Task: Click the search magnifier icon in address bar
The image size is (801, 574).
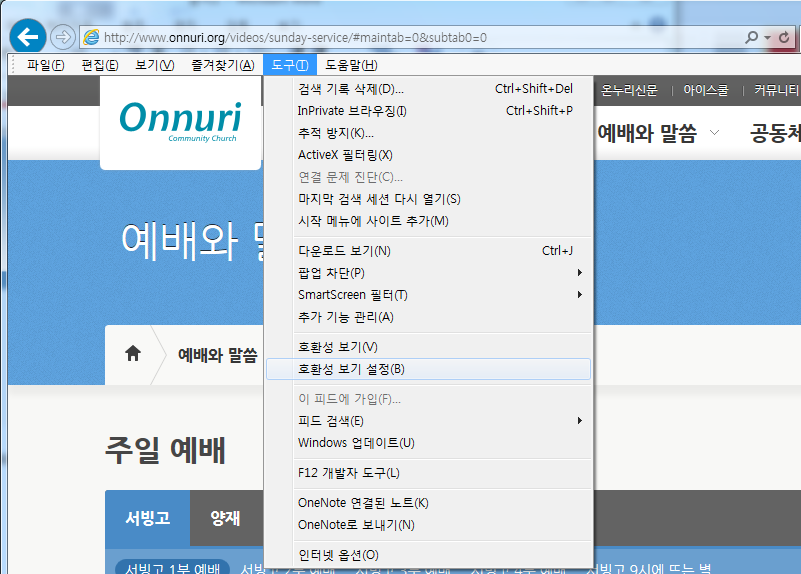Action: (751, 37)
